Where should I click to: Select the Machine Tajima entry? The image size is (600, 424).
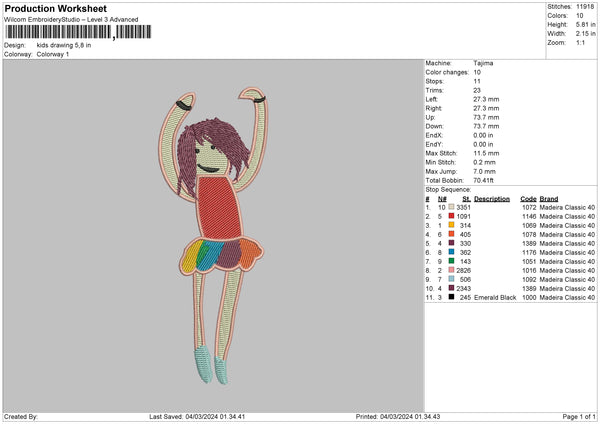483,62
